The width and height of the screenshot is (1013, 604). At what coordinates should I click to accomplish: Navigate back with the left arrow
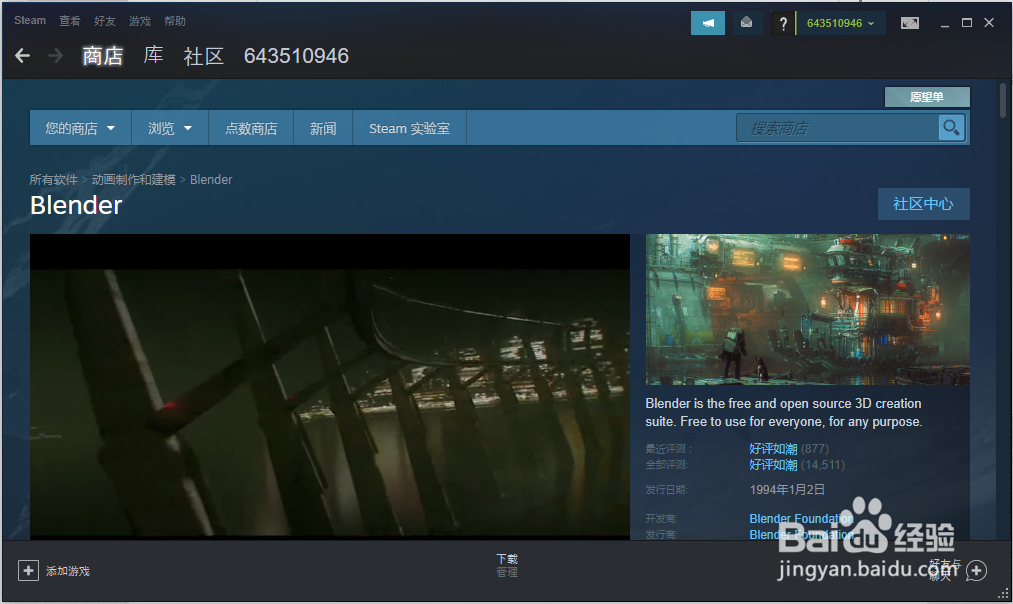pos(22,56)
